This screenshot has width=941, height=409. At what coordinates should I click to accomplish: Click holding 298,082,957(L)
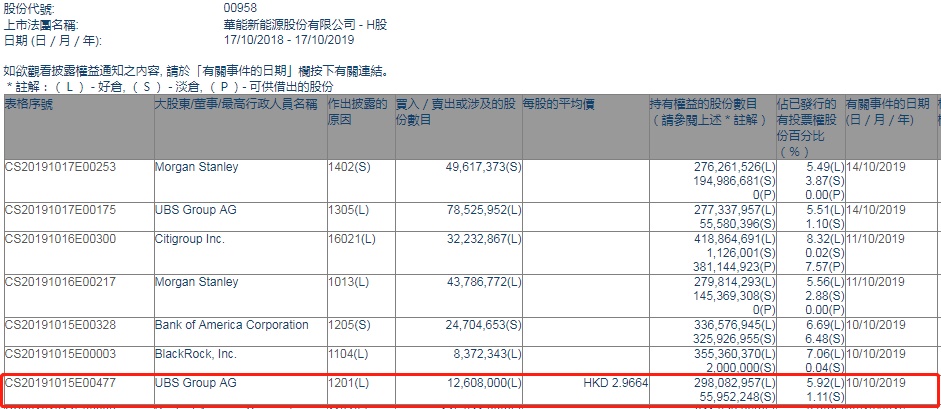coord(735,382)
